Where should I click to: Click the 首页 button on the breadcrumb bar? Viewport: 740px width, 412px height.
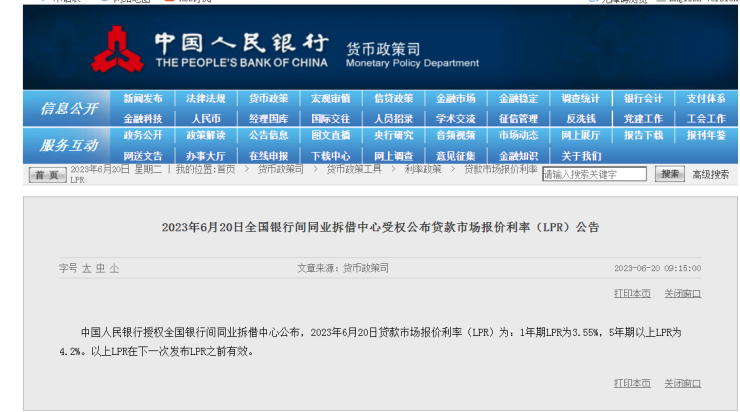point(47,175)
